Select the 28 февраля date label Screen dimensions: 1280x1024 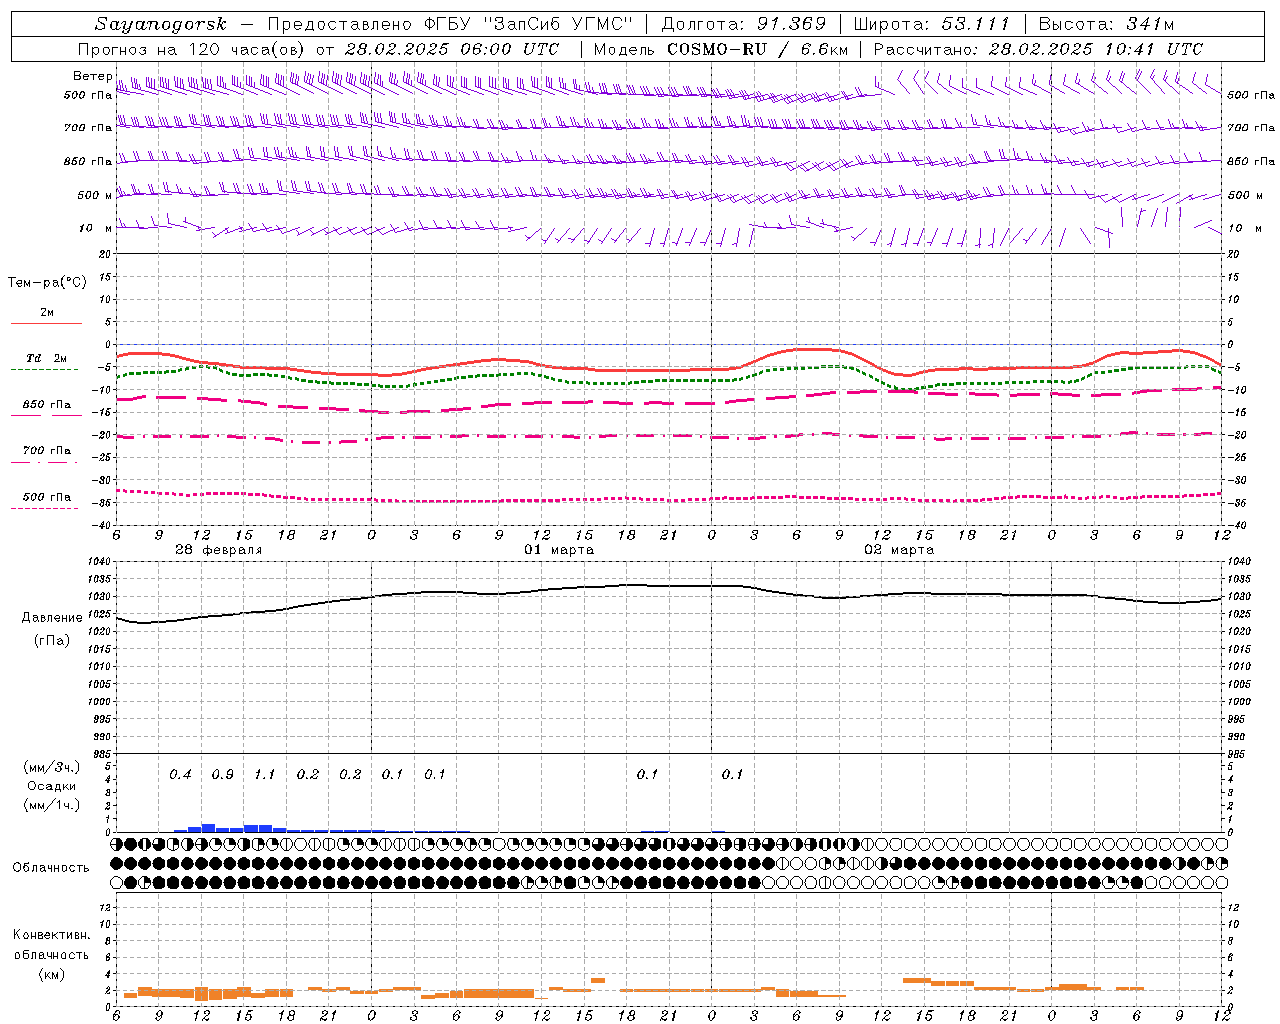coord(219,550)
